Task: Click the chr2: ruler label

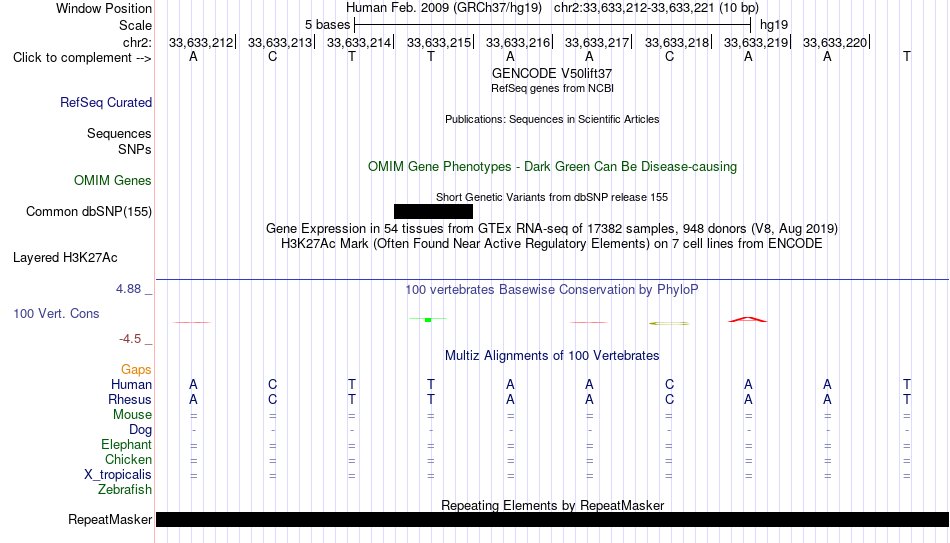Action: 137,42
